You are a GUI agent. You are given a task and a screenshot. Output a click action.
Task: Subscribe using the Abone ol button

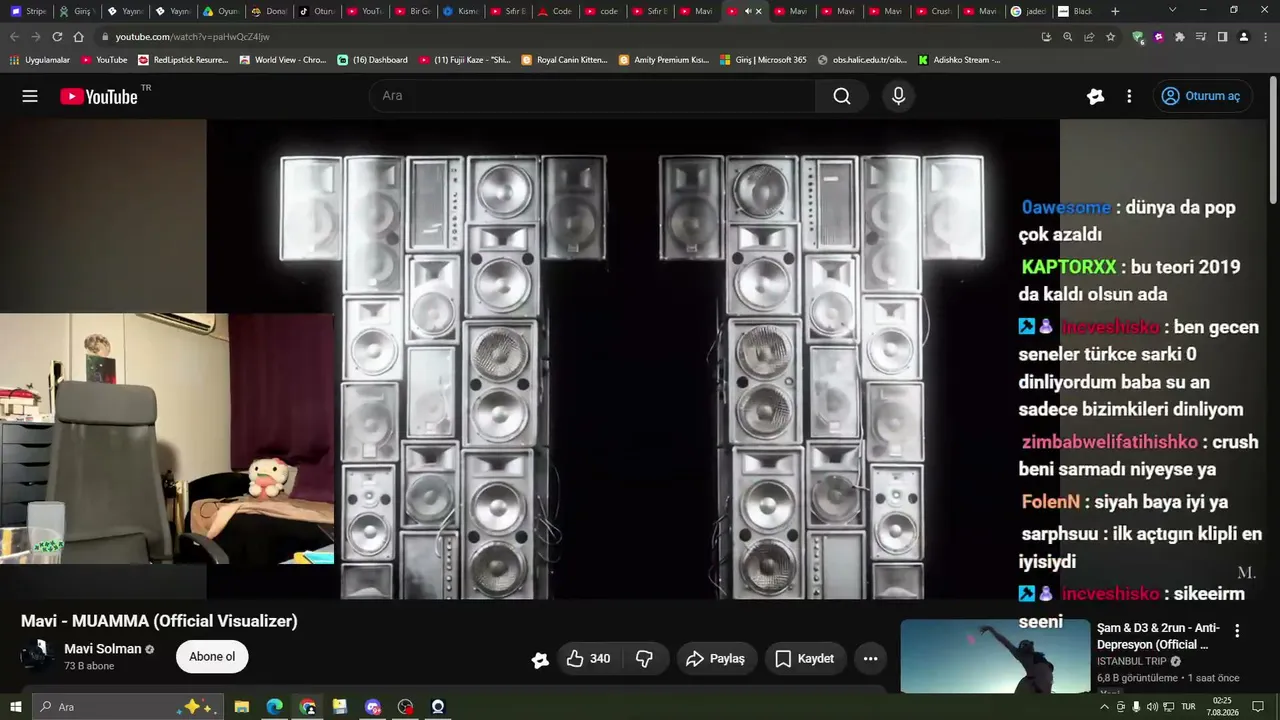[x=212, y=657]
